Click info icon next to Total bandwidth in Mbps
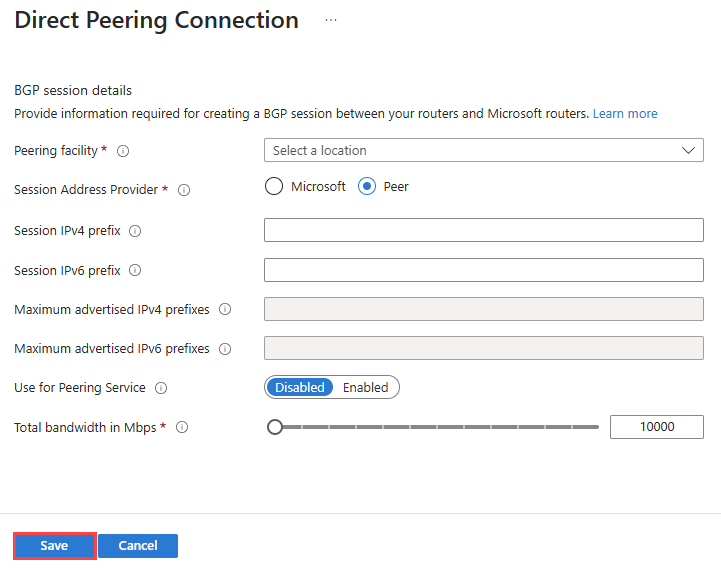 pos(182,427)
